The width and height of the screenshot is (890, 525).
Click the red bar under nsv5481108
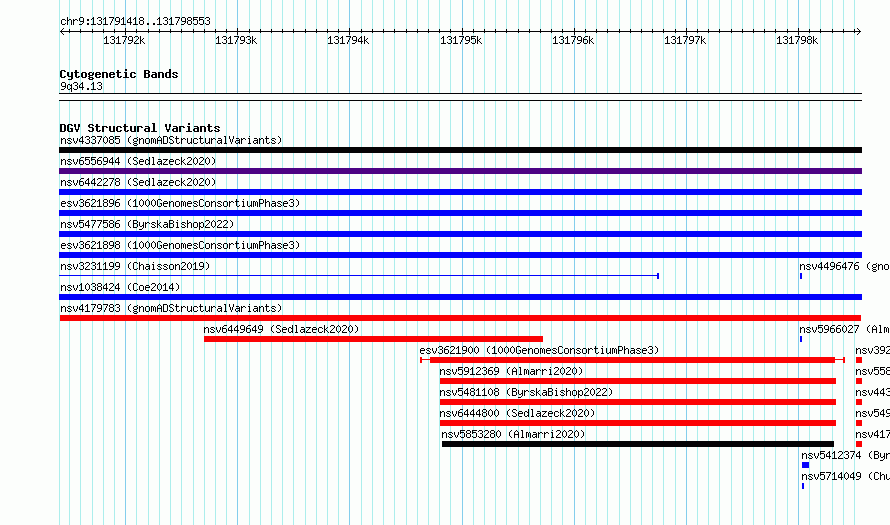coord(638,402)
